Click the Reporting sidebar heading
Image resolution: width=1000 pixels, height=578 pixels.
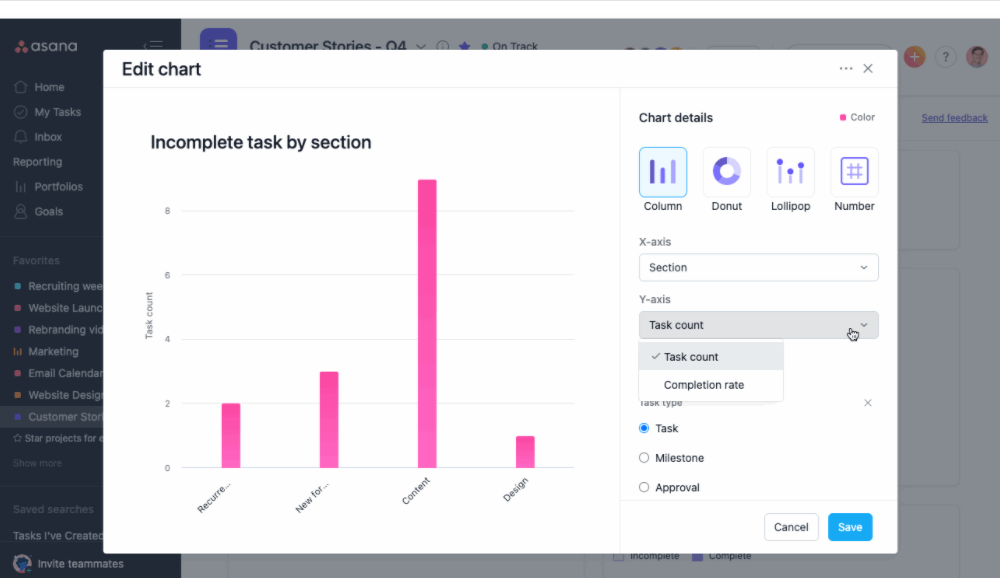click(38, 161)
